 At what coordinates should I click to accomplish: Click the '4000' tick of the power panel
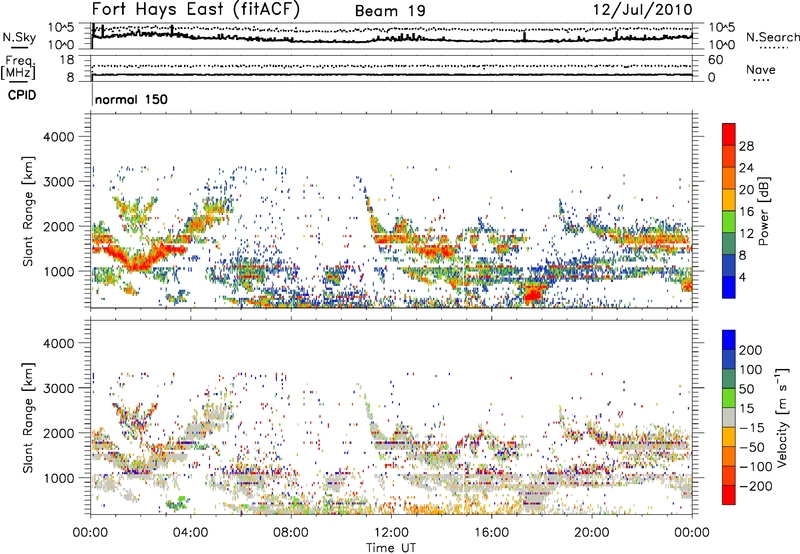[x=58, y=137]
